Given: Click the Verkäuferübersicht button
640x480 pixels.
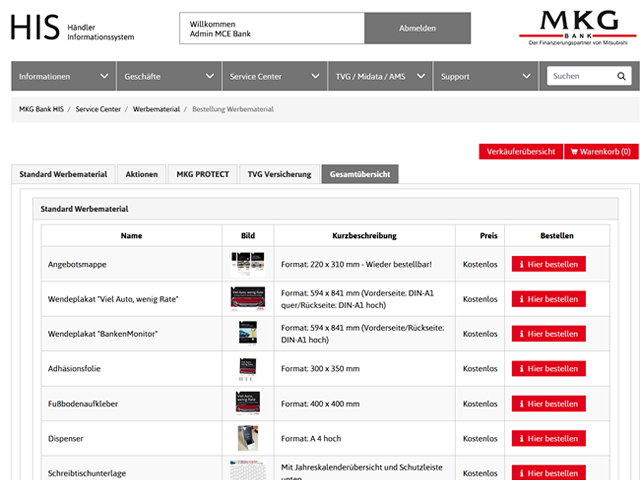Looking at the screenshot, I should pyautogui.click(x=521, y=151).
